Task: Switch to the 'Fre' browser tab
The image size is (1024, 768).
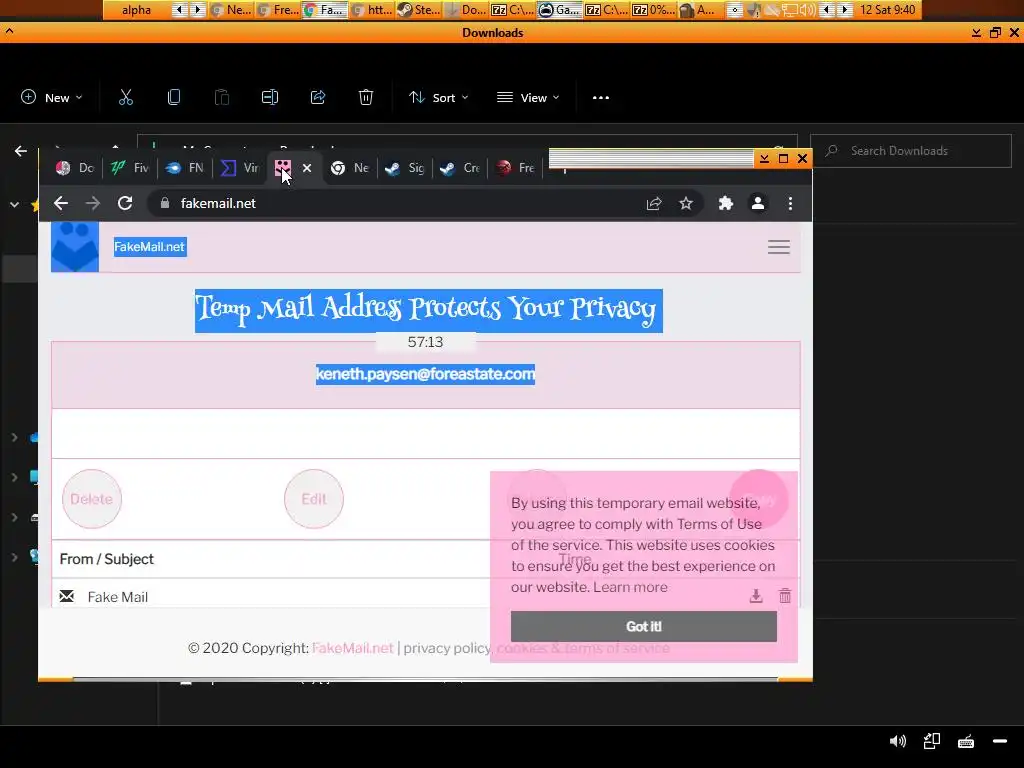Action: coord(515,168)
